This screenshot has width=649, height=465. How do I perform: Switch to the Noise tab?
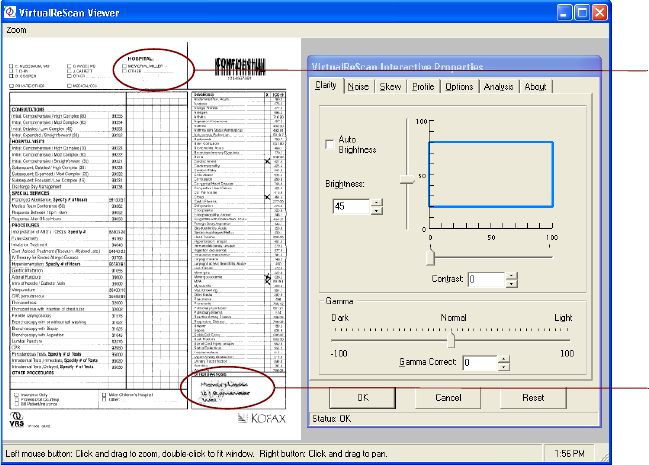point(357,87)
